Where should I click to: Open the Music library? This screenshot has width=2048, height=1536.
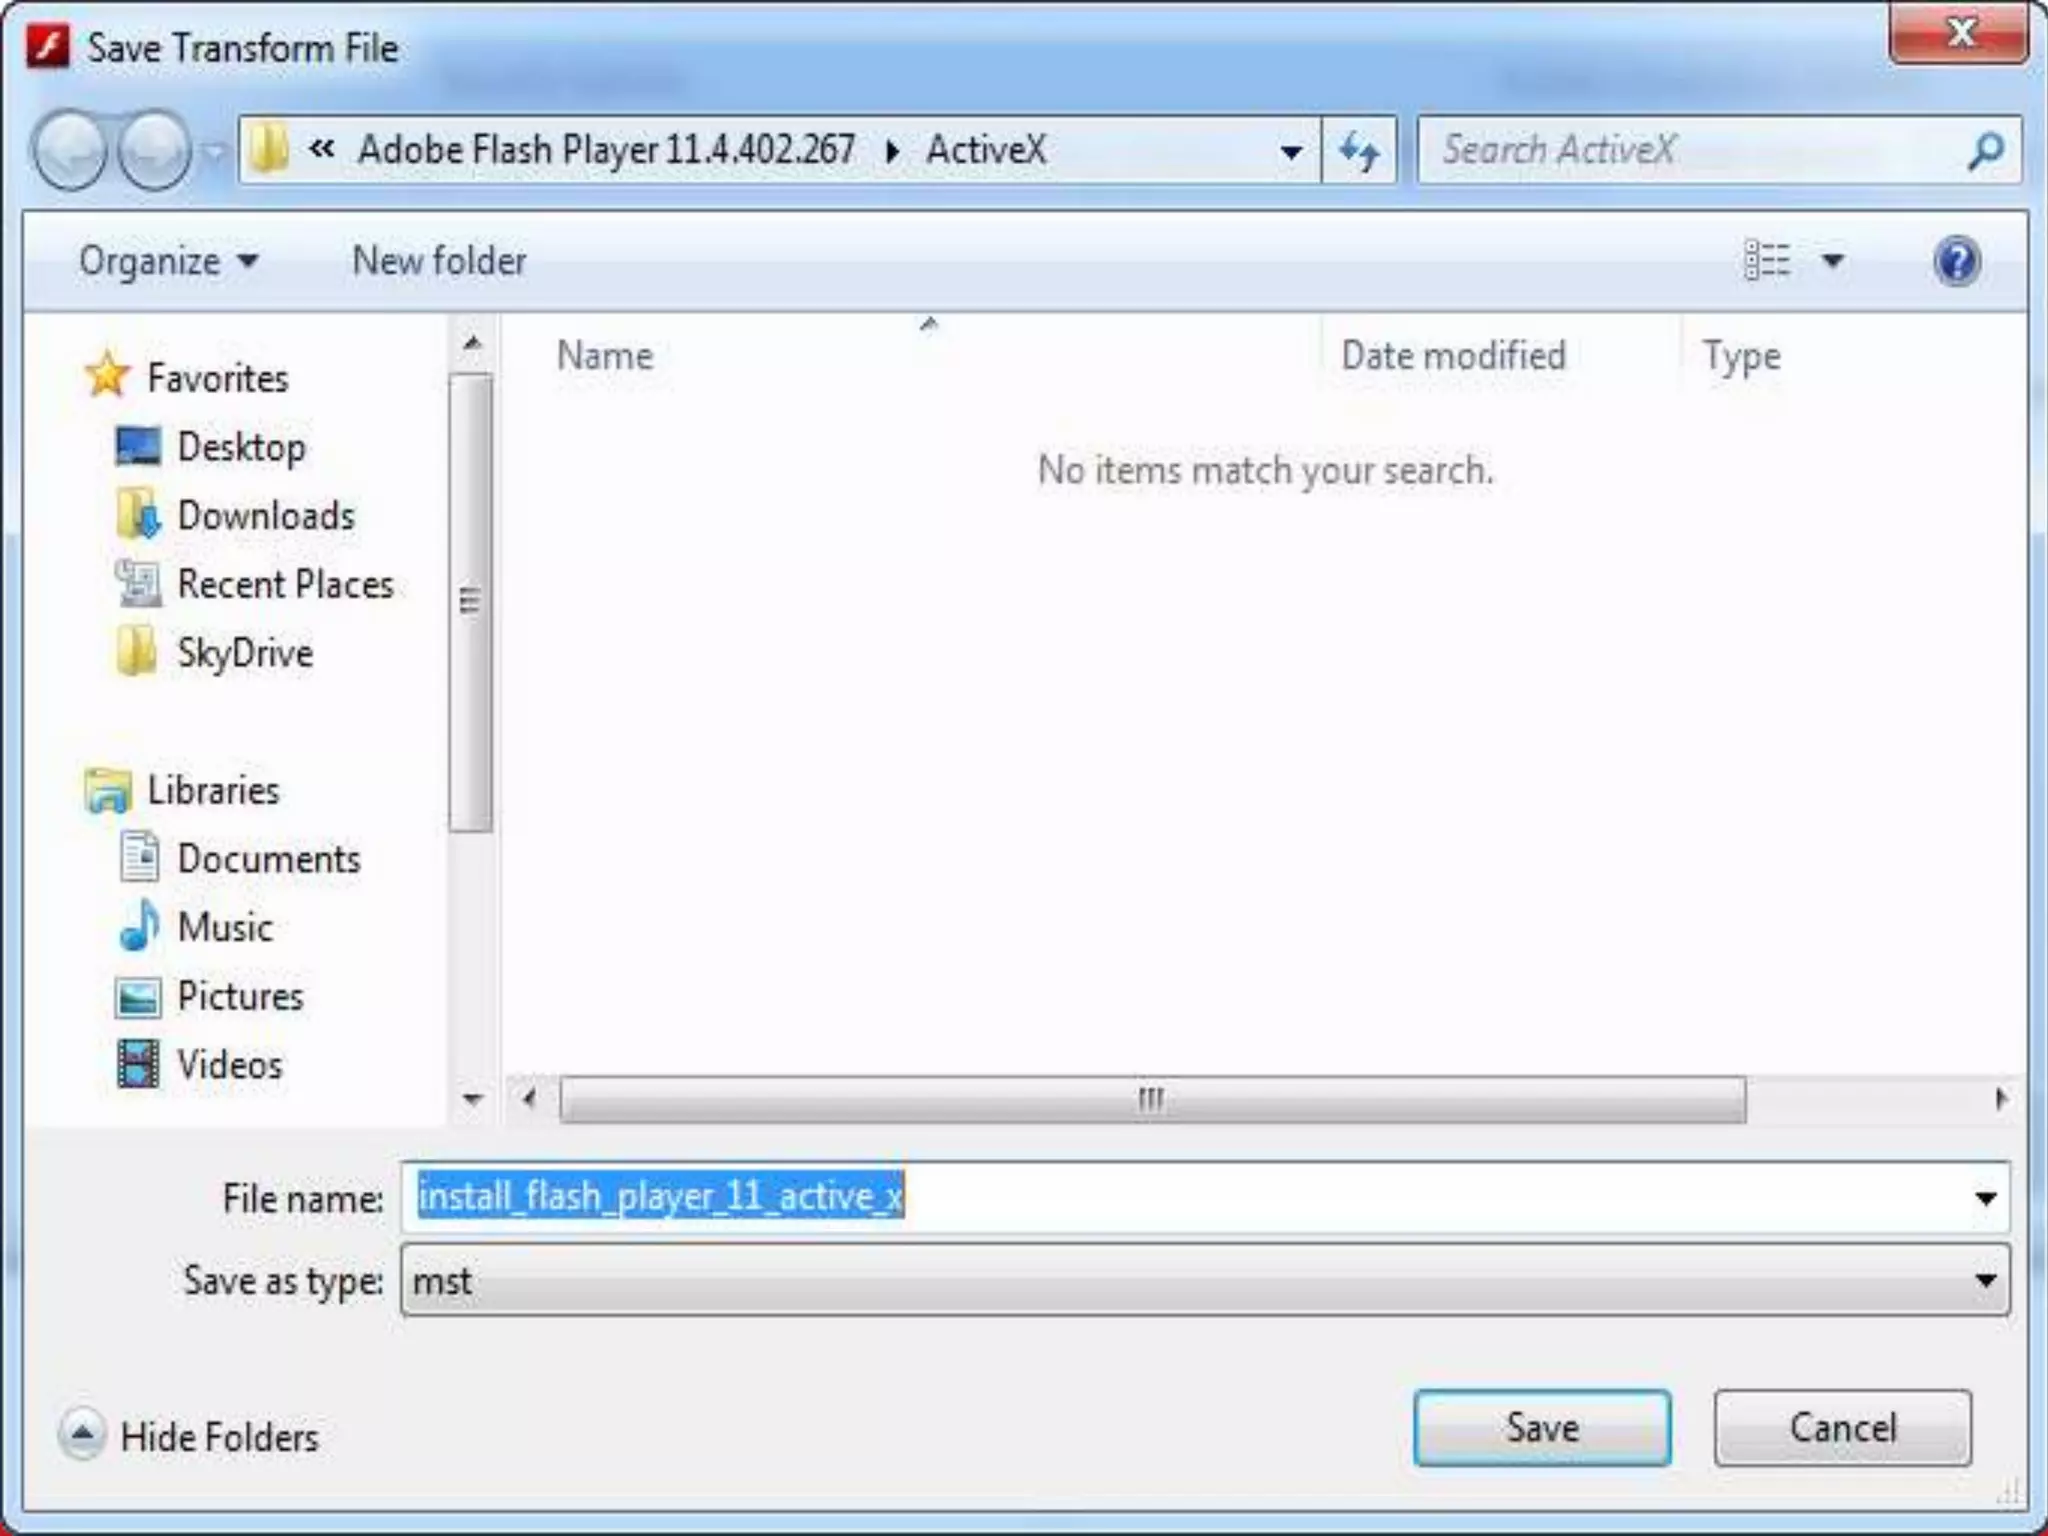click(225, 927)
